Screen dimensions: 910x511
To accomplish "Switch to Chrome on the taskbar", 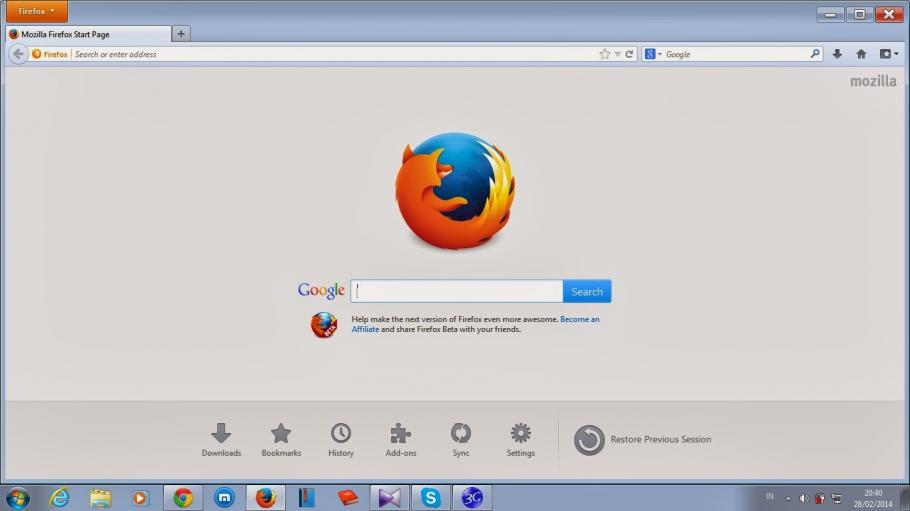I will pos(183,498).
